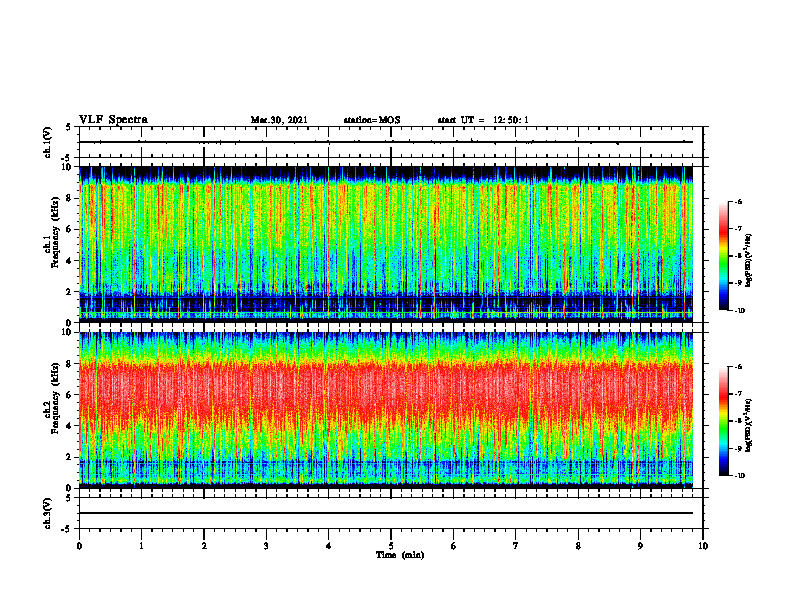Viewport: 792px width, 612px height.
Task: Click the ch.1 color bar axis title
Action: (x=749, y=261)
